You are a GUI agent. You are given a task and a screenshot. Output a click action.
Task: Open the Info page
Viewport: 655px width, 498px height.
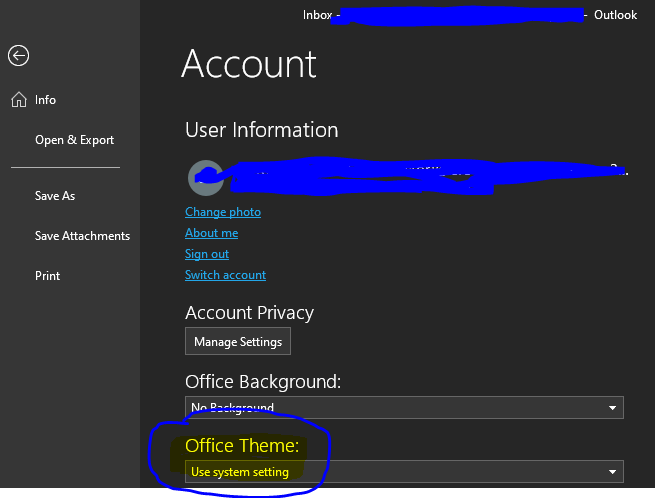click(x=45, y=100)
